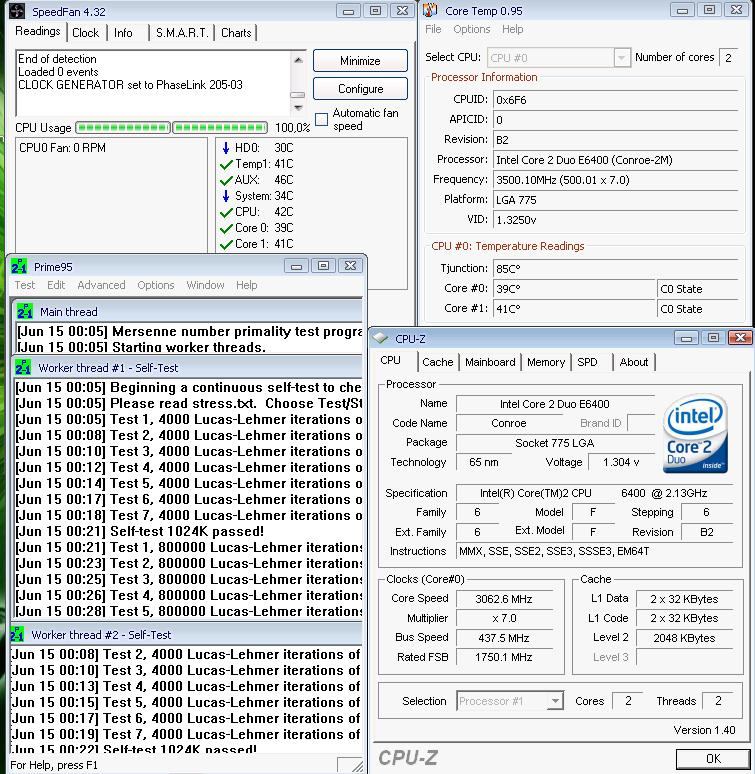Open the Test menu in Prime95
755x774 pixels.
click(25, 285)
